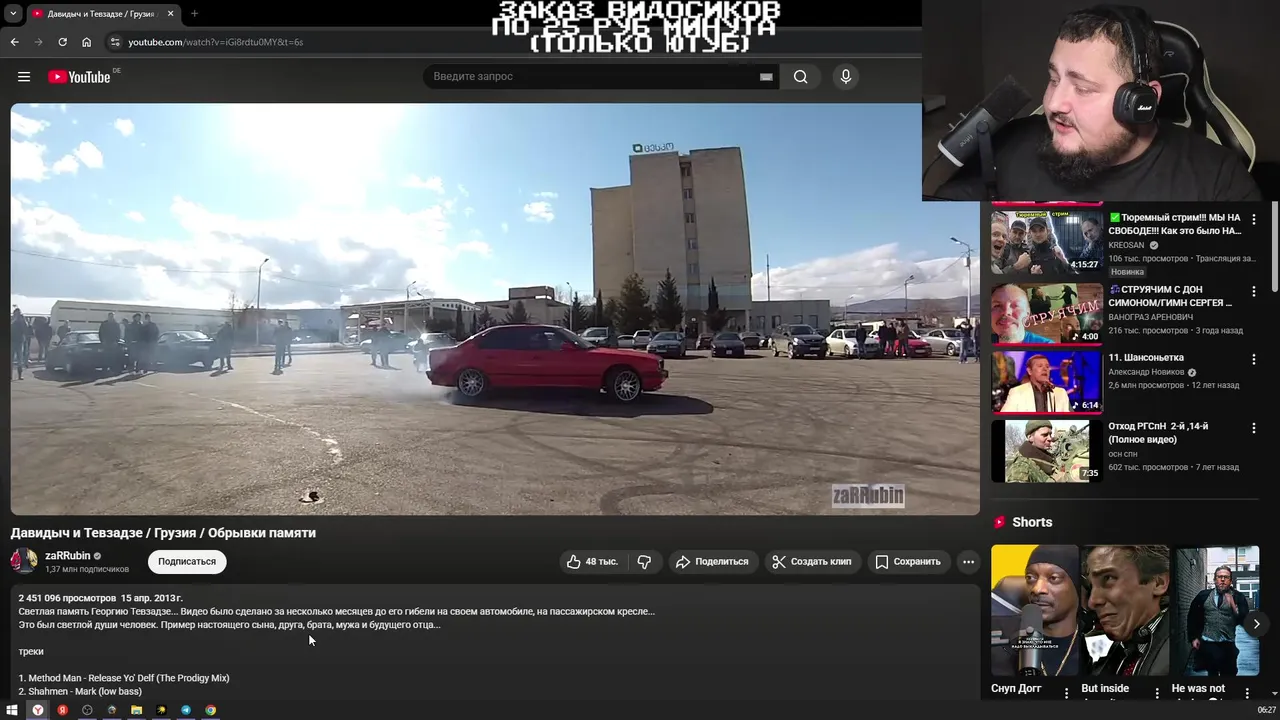Viewport: 1280px width, 720px height.
Task: Click the 'Method Man - Release Yo' Delf' track line
Action: (x=124, y=678)
